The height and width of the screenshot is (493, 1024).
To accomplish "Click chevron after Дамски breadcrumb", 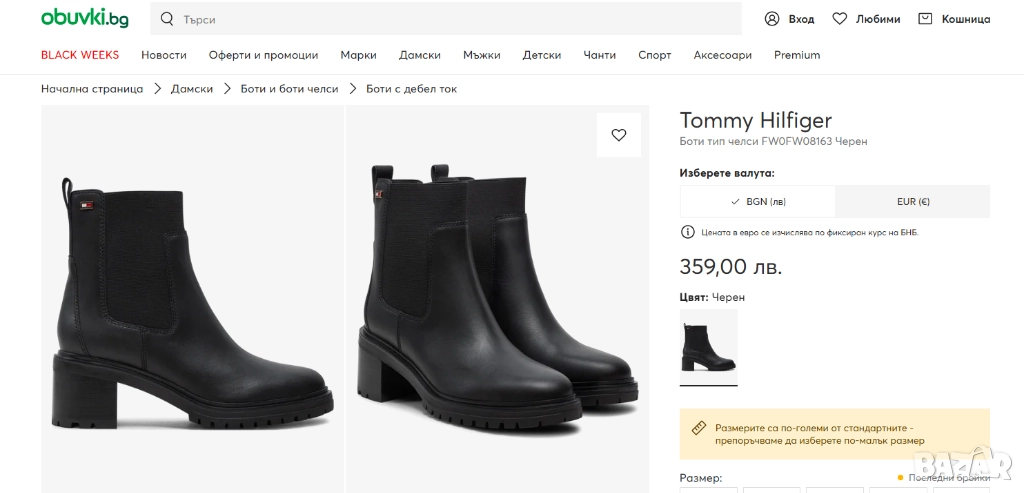I will pos(227,89).
